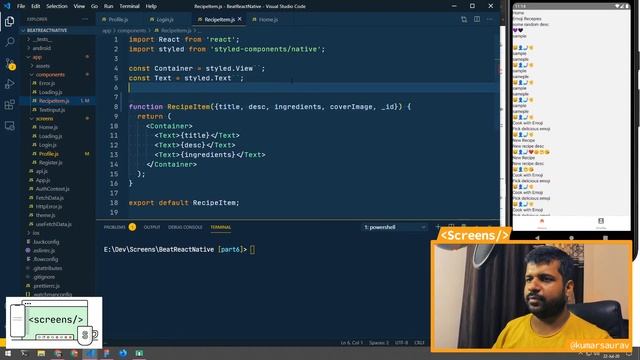Click the split editor icon above the editor
Image resolution: width=640 pixels, height=360 pixels.
coord(477,19)
